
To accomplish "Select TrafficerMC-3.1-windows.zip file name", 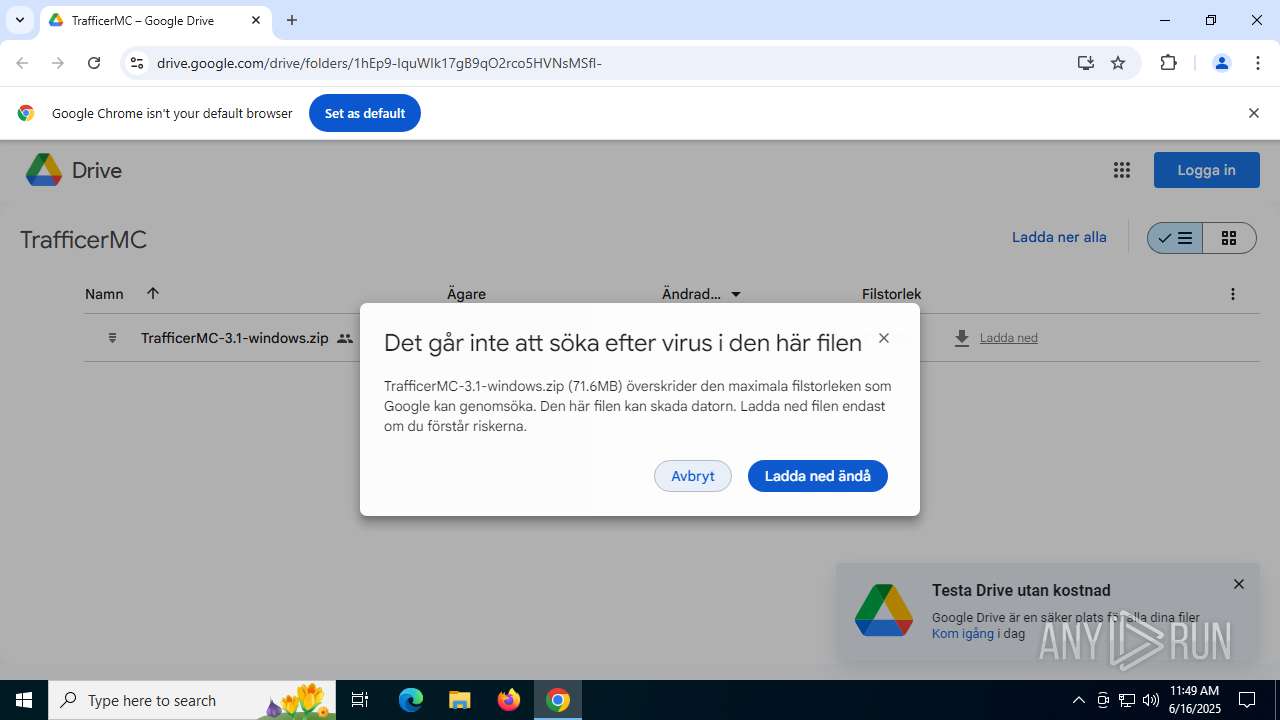I will point(235,338).
